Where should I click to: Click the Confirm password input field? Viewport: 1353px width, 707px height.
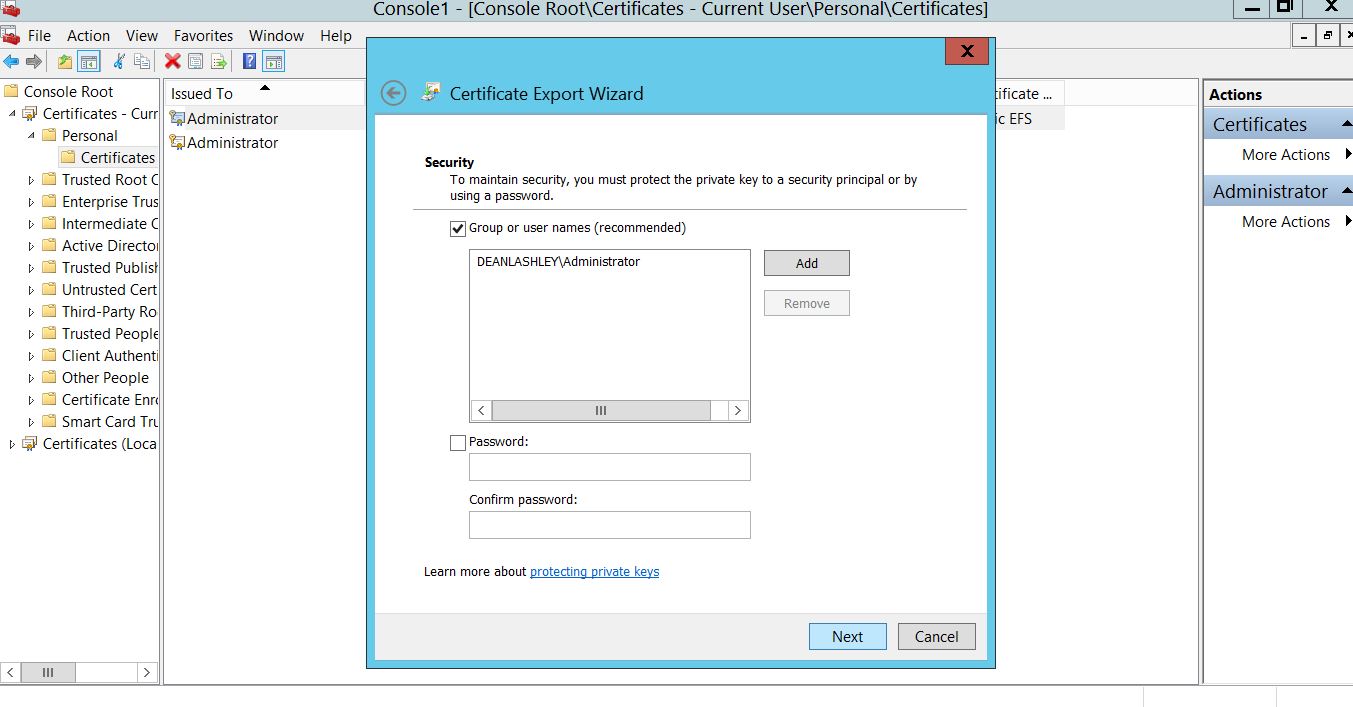coord(609,525)
